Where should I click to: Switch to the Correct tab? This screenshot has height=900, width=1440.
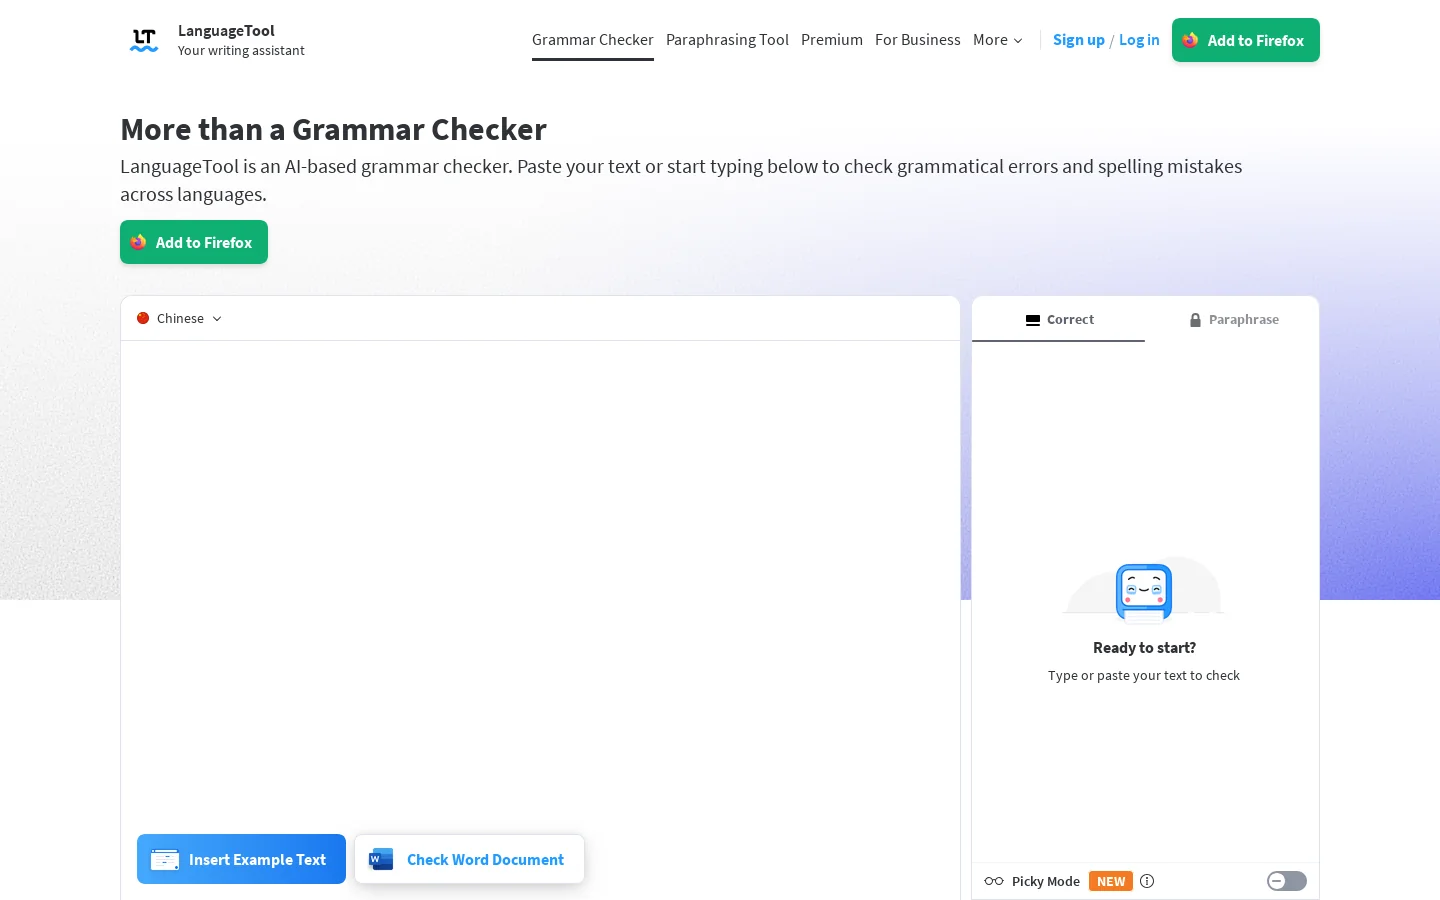click(1059, 319)
